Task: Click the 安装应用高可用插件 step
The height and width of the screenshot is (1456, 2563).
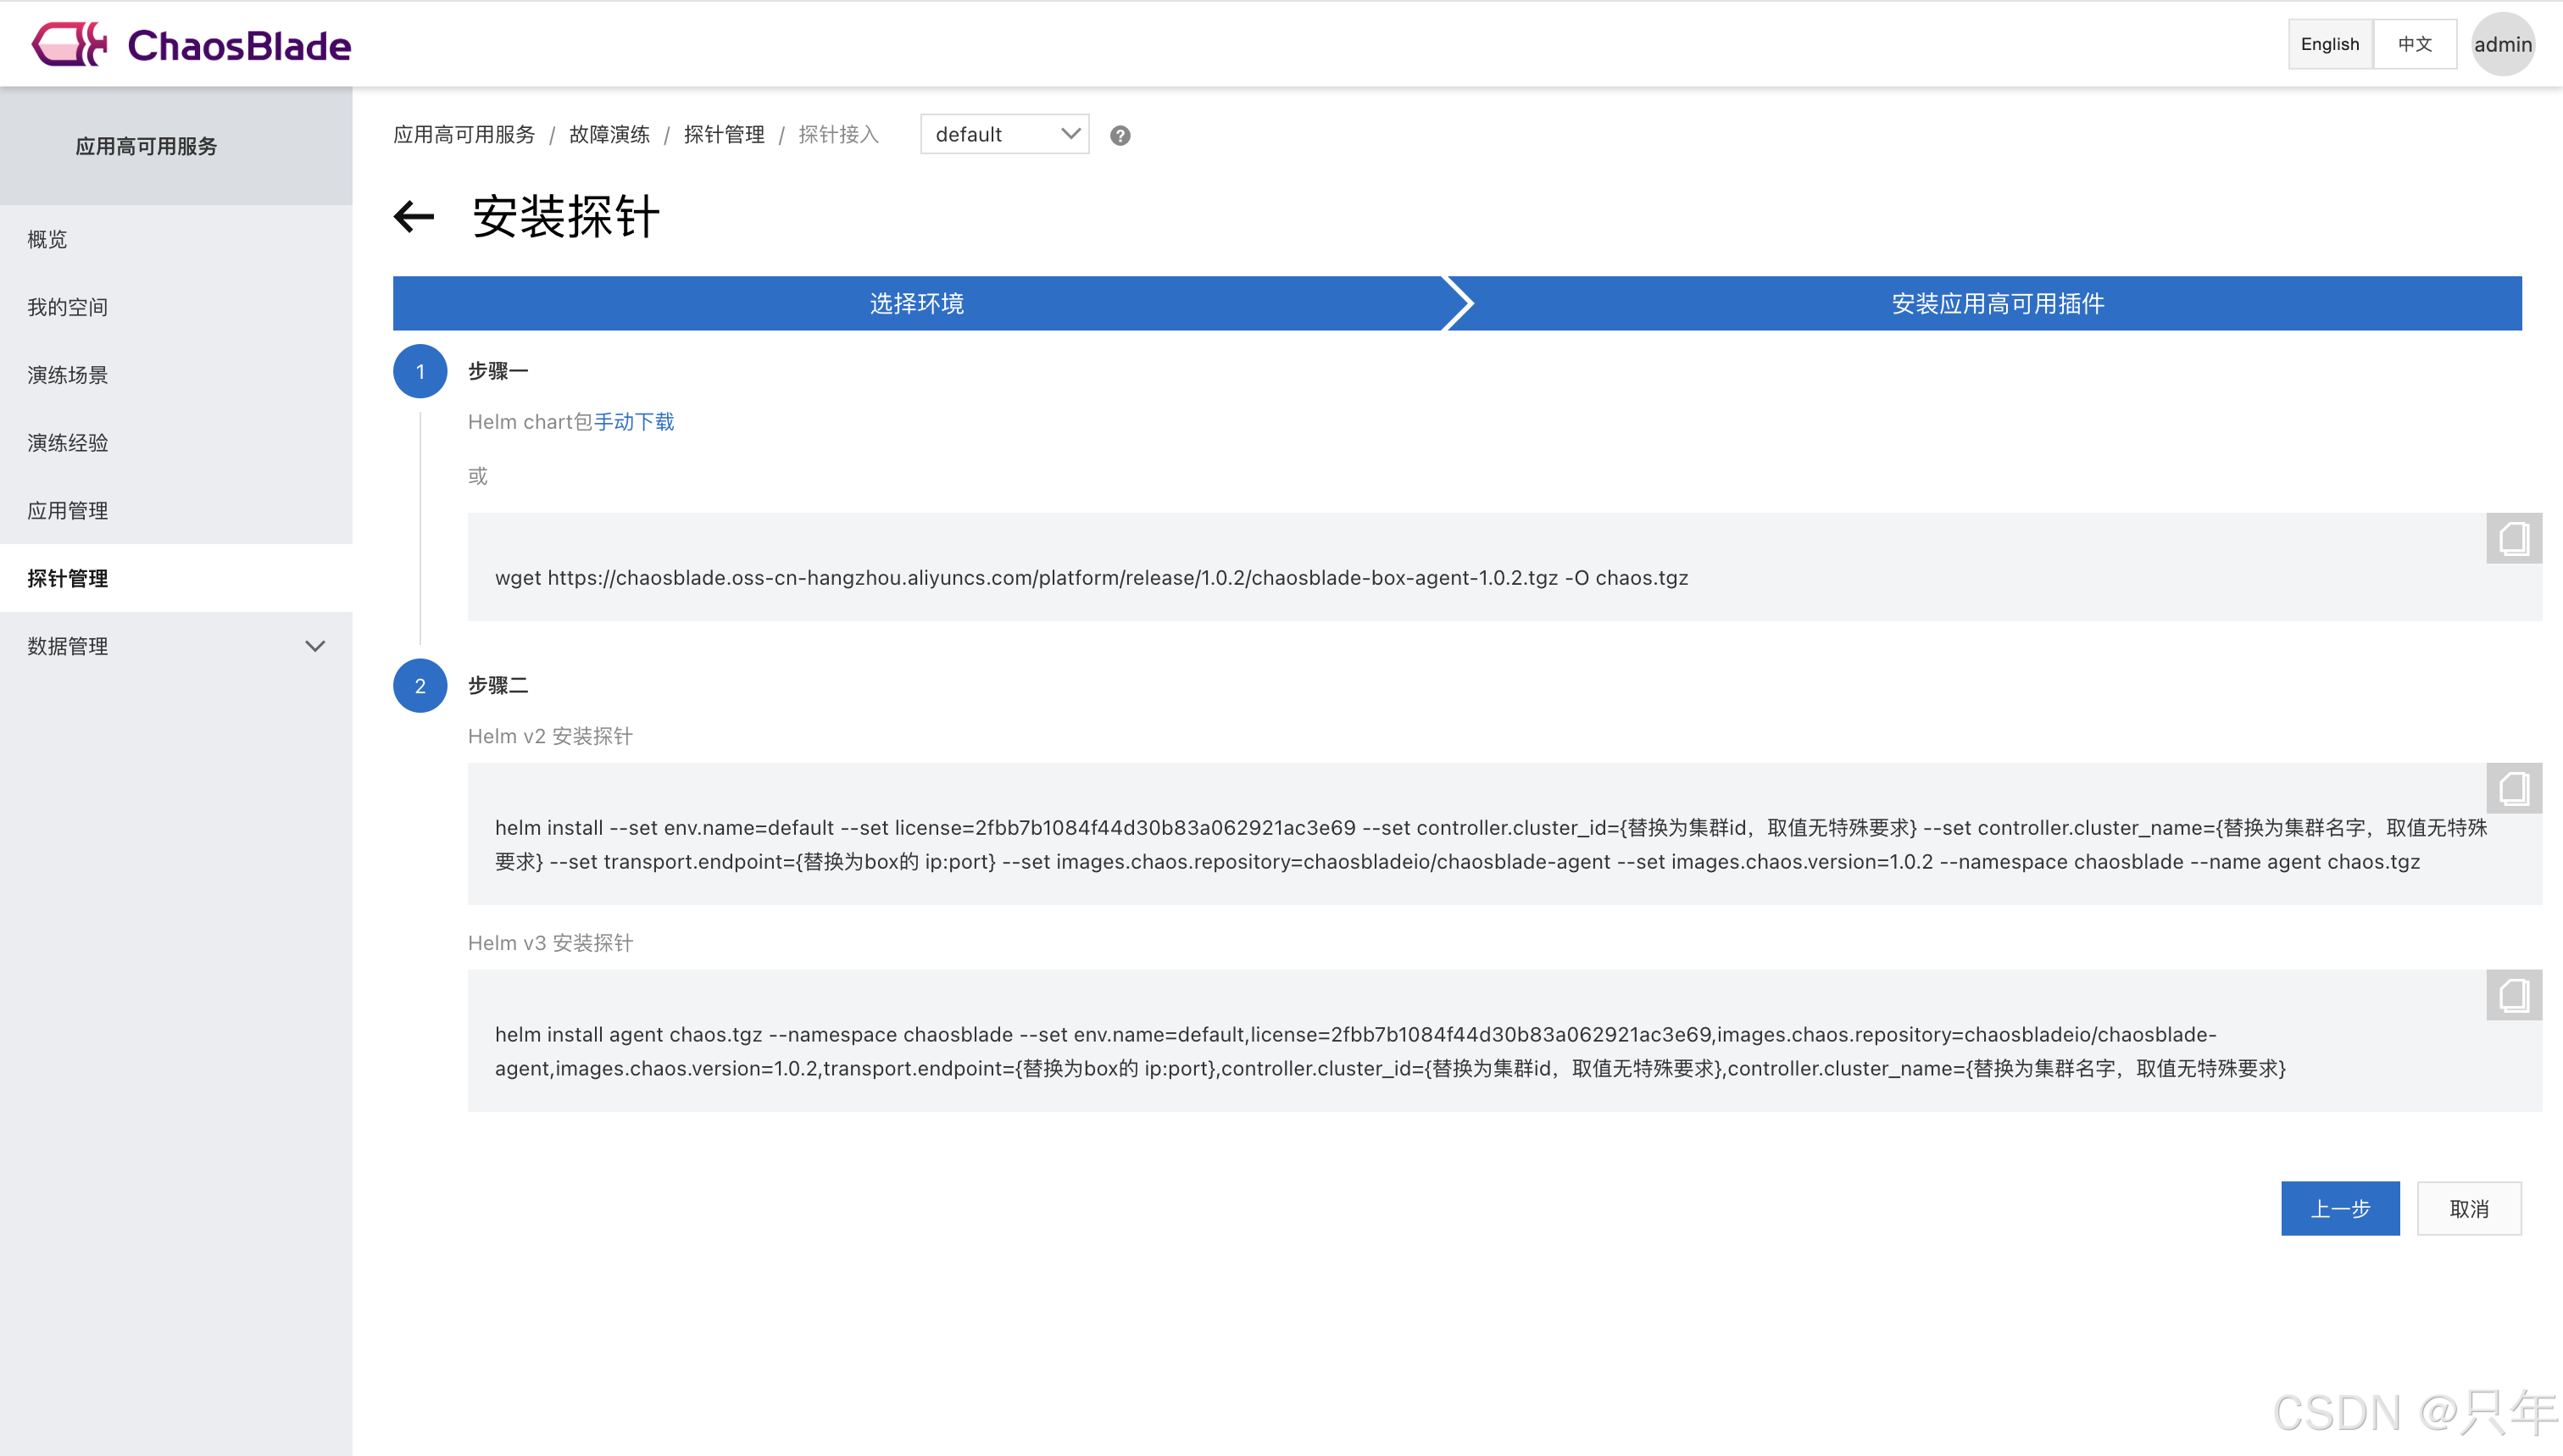Action: tap(1997, 304)
